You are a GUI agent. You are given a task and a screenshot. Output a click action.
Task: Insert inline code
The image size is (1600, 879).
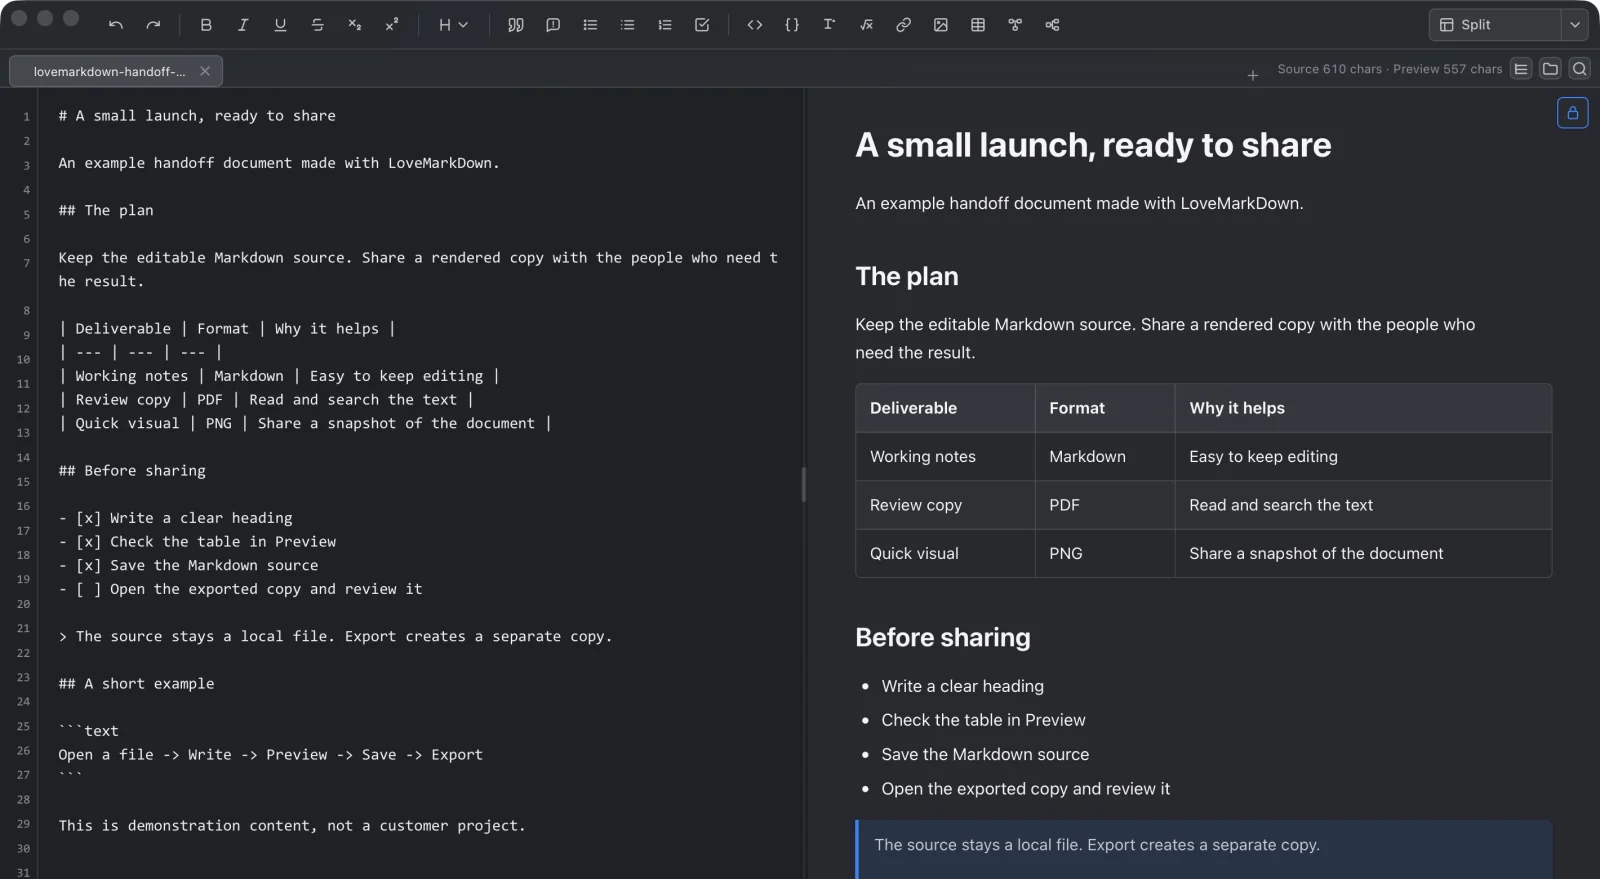click(x=755, y=25)
